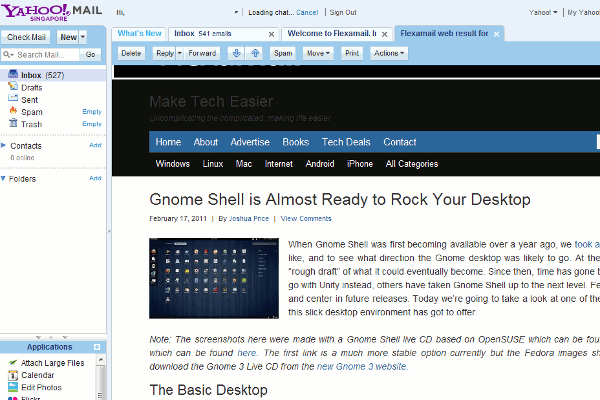Screen dimensions: 600x400
Task: Click the Trash bin icon
Action: pos(11,124)
